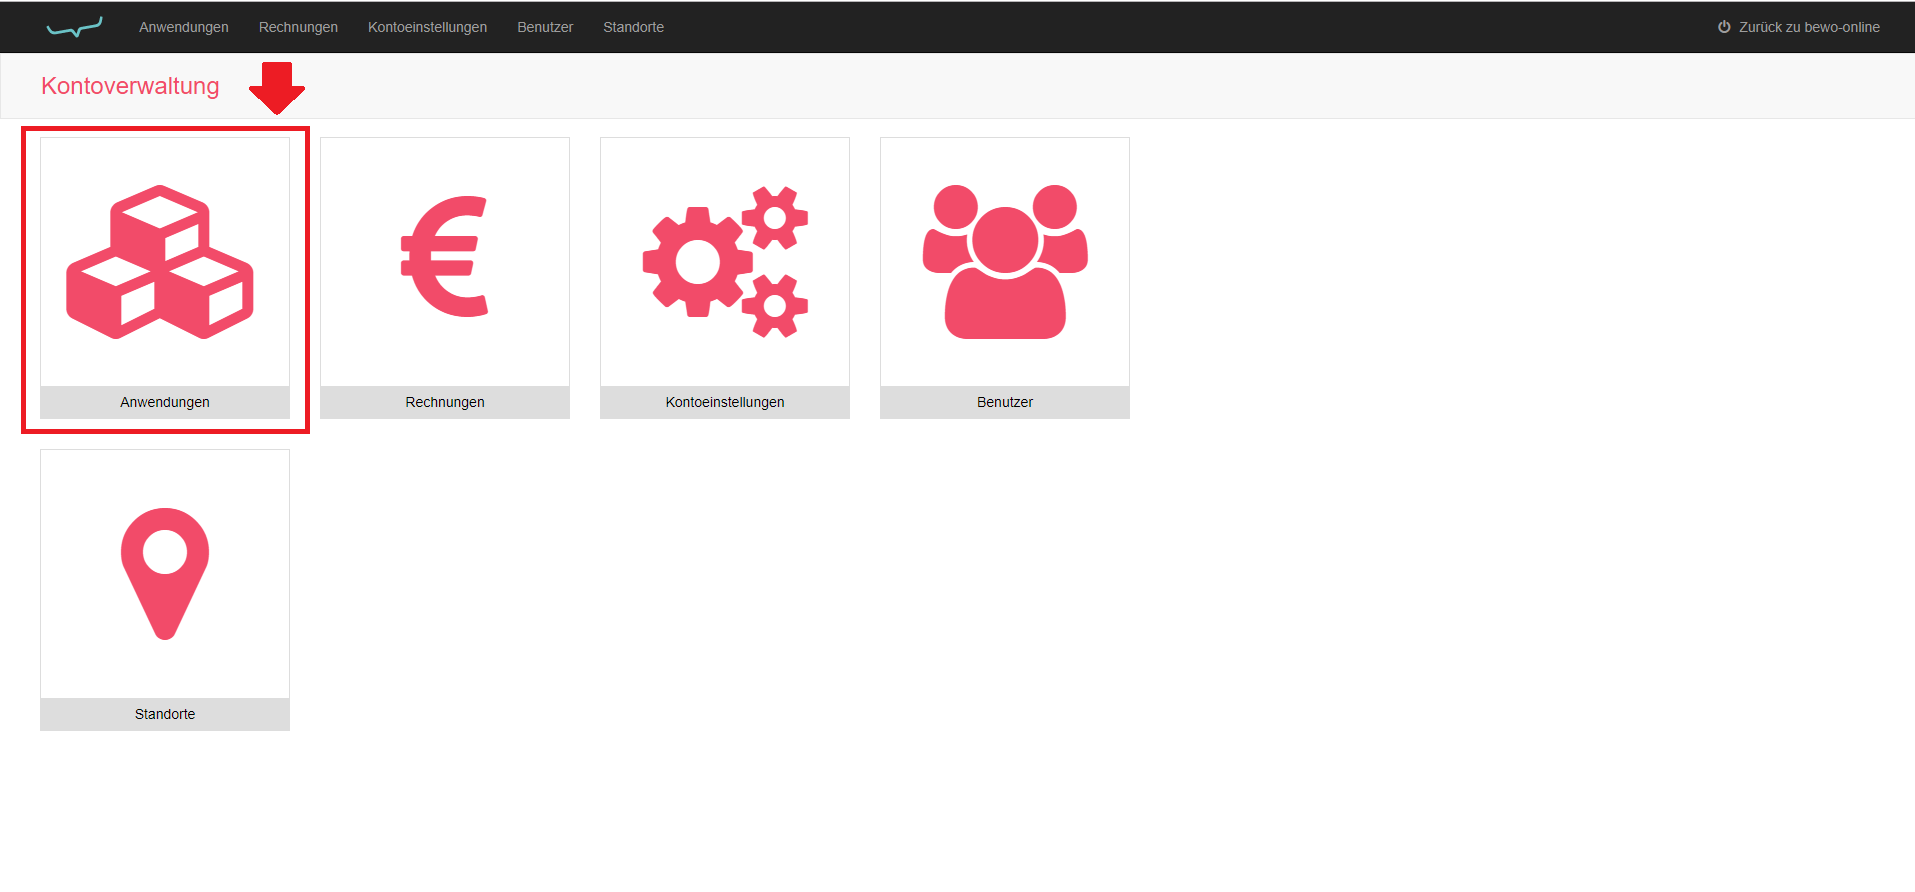Click the Rechnungen tile caption
This screenshot has width=1915, height=892.
tap(445, 402)
